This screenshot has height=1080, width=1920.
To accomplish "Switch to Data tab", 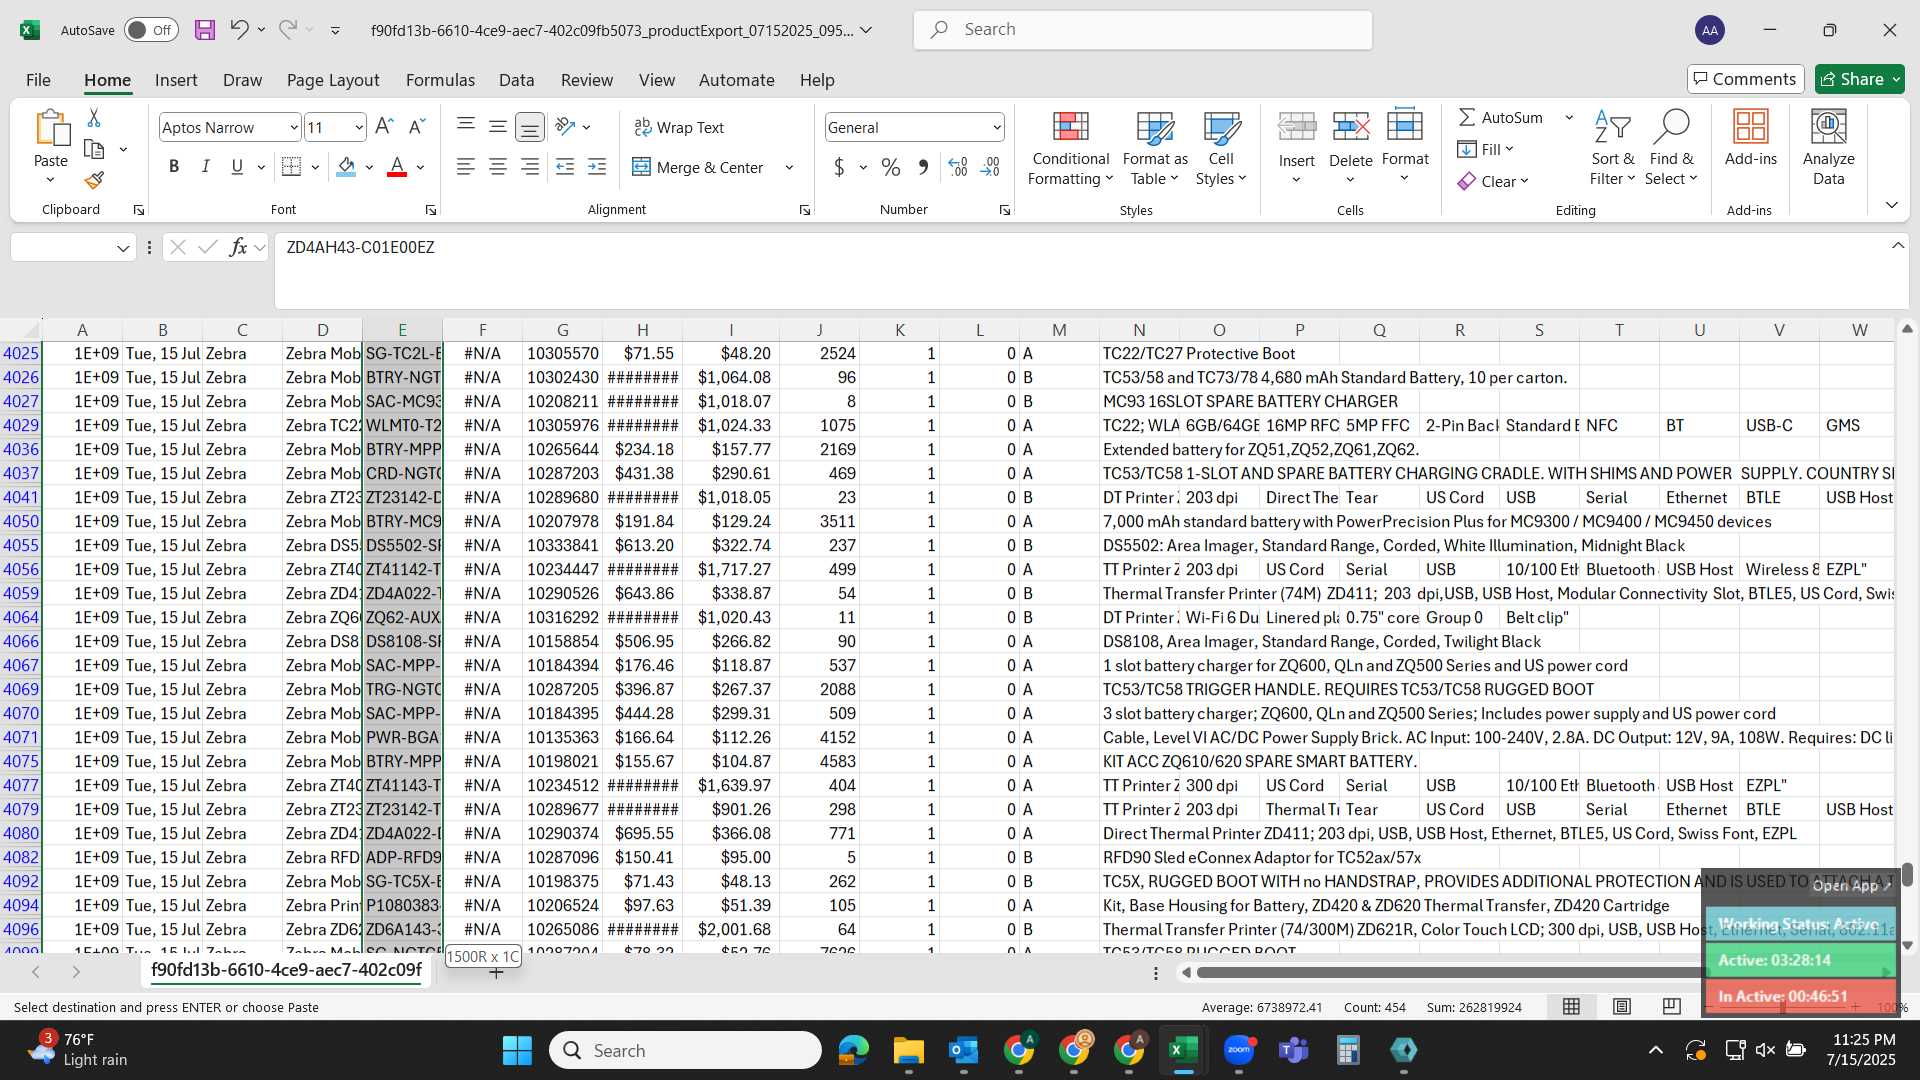I will coord(516,80).
